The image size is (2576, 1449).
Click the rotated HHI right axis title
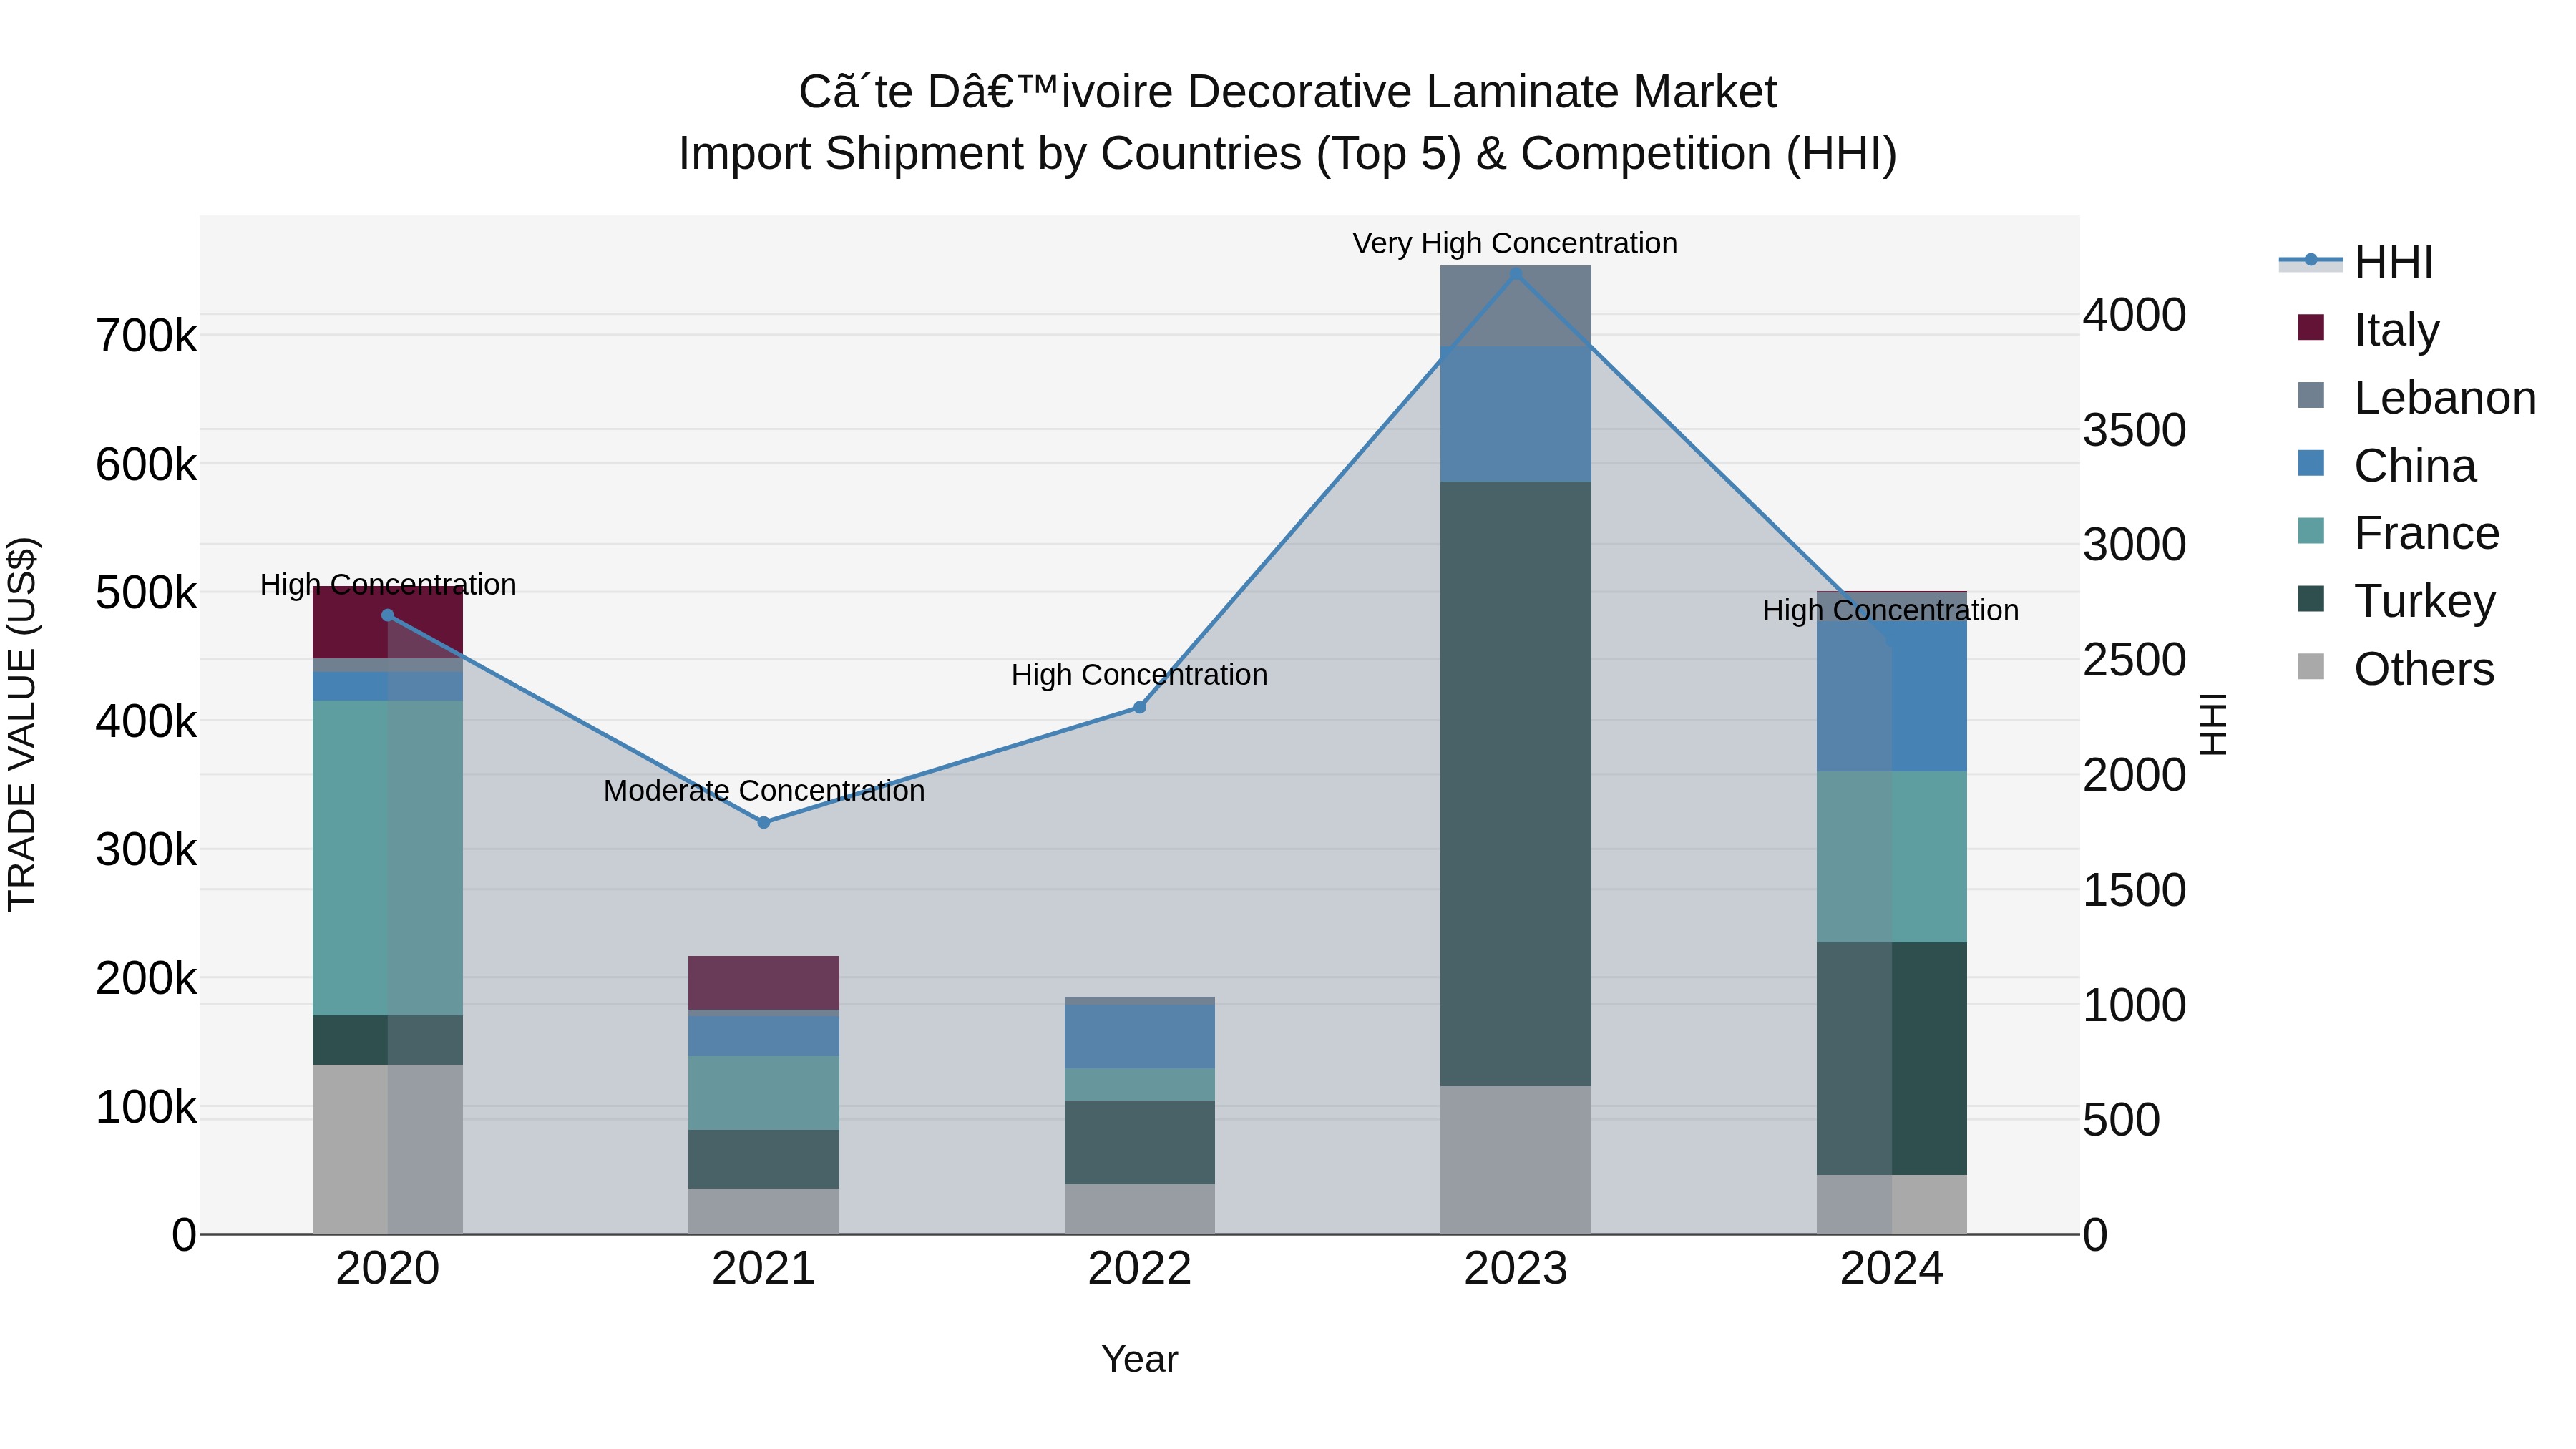[2214, 724]
